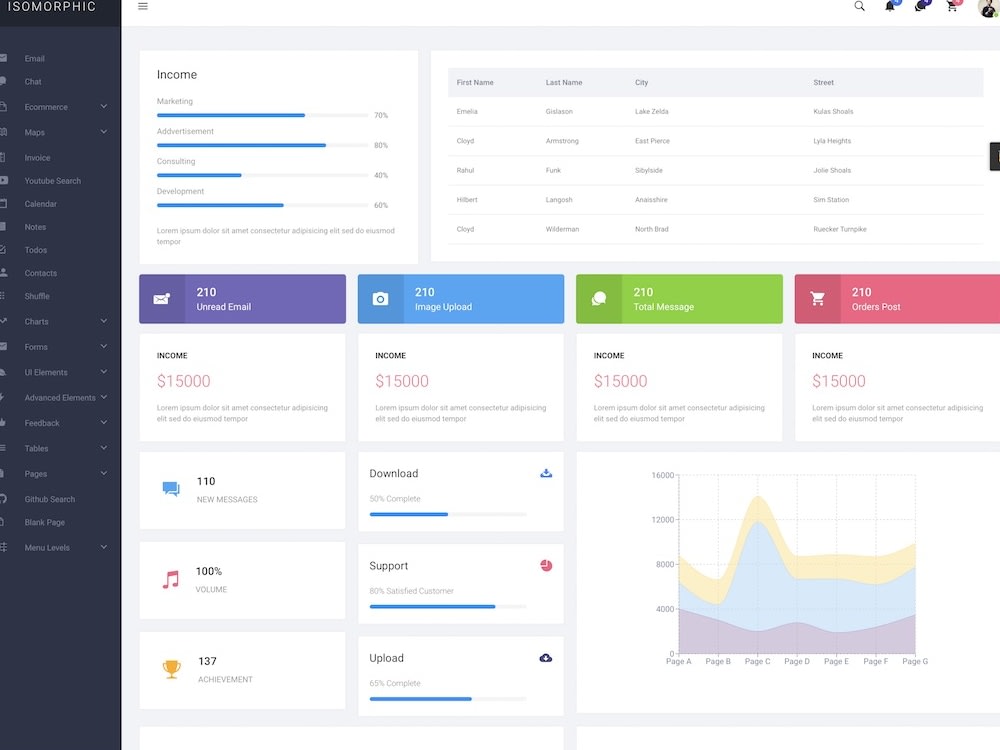Open the Invoice page from the sidebar
Image resolution: width=1000 pixels, height=750 pixels.
36,157
